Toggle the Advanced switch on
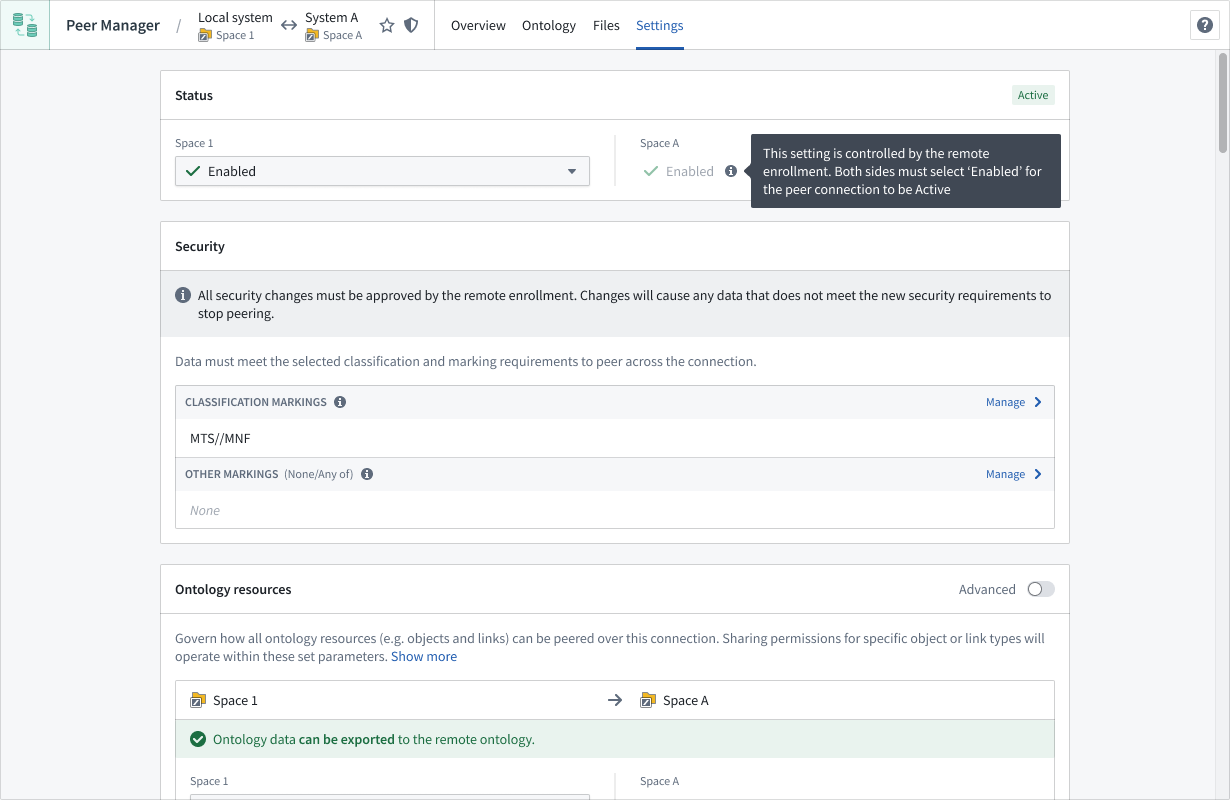This screenshot has width=1230, height=800. point(1041,589)
